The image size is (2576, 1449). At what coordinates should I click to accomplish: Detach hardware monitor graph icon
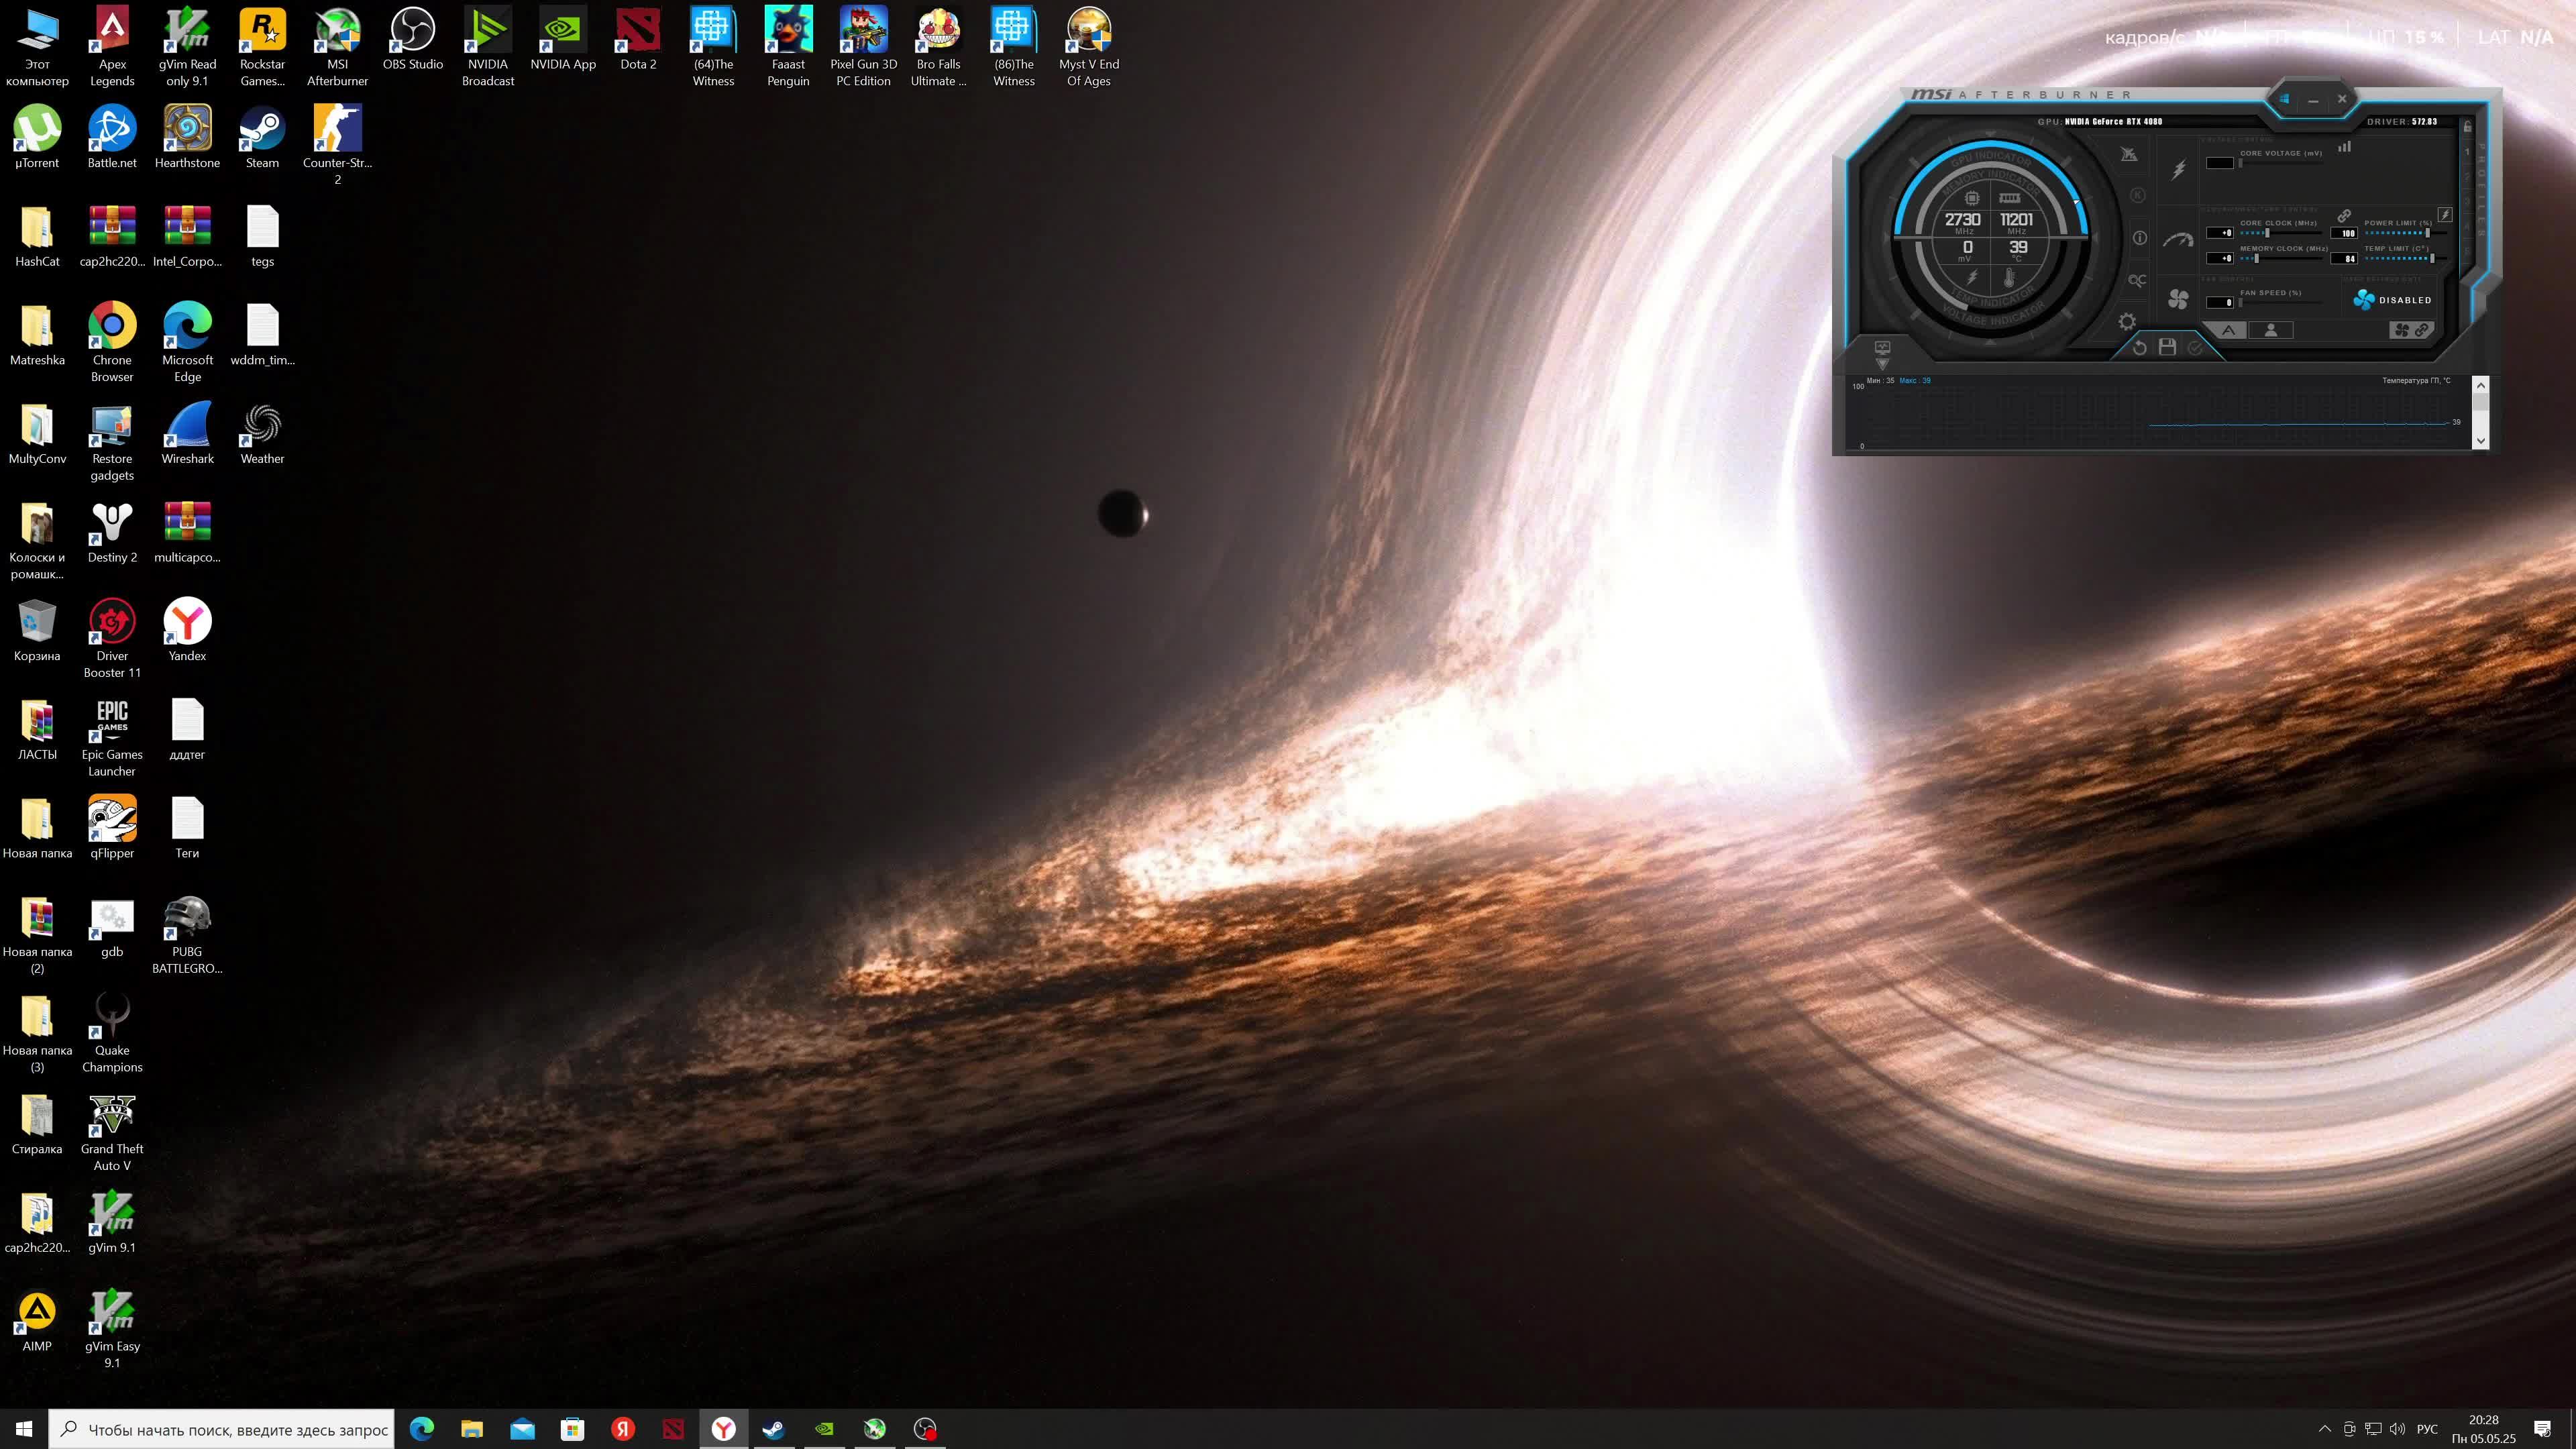tap(1882, 347)
